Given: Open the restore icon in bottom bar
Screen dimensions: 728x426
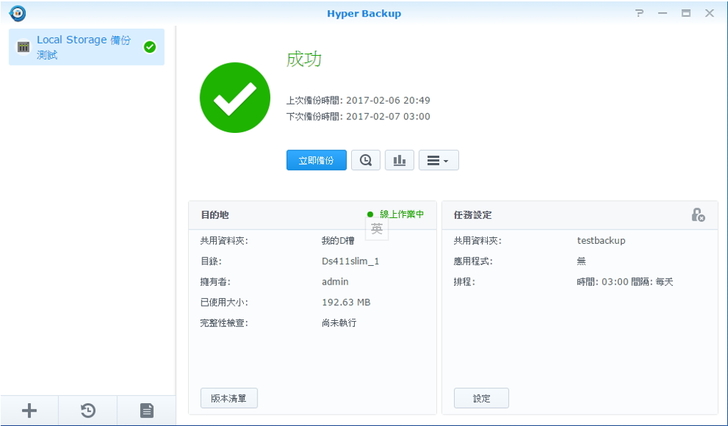Looking at the screenshot, I should point(88,410).
